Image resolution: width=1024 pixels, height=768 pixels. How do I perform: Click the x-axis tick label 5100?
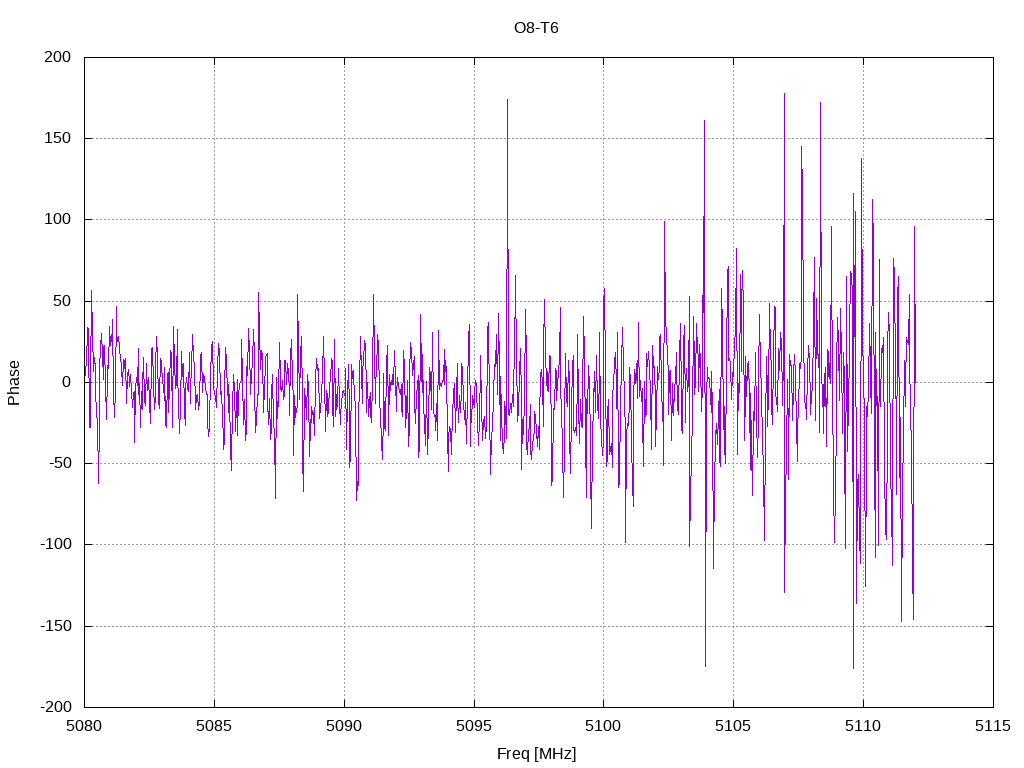click(x=603, y=726)
